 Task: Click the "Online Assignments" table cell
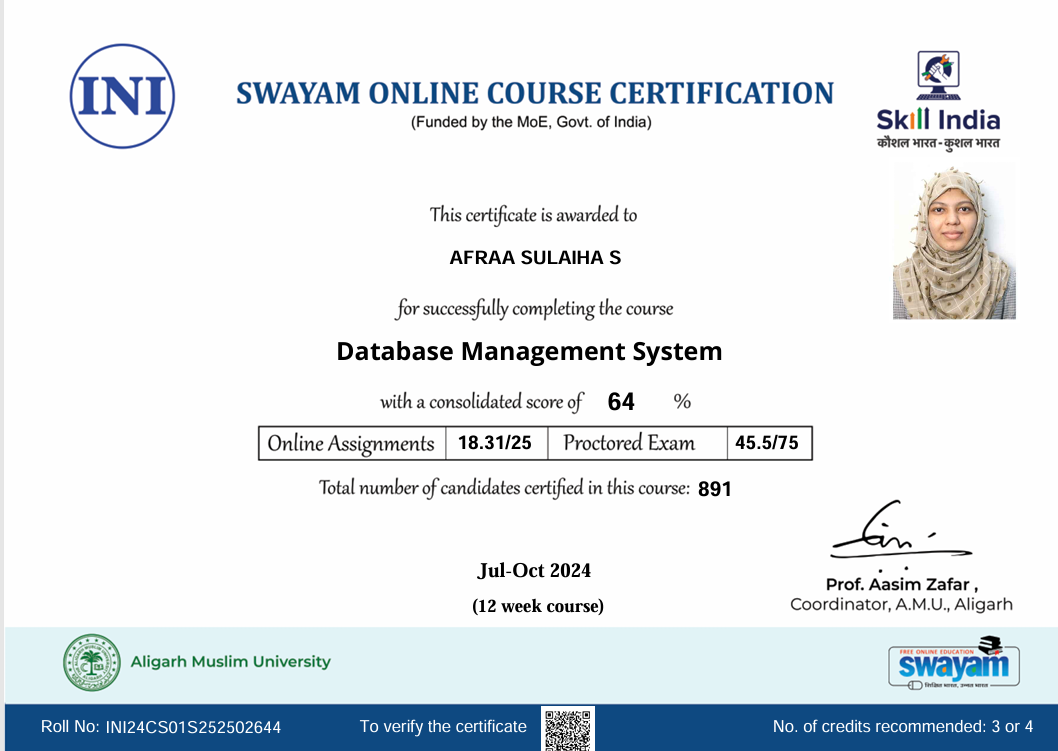pyautogui.click(x=352, y=443)
